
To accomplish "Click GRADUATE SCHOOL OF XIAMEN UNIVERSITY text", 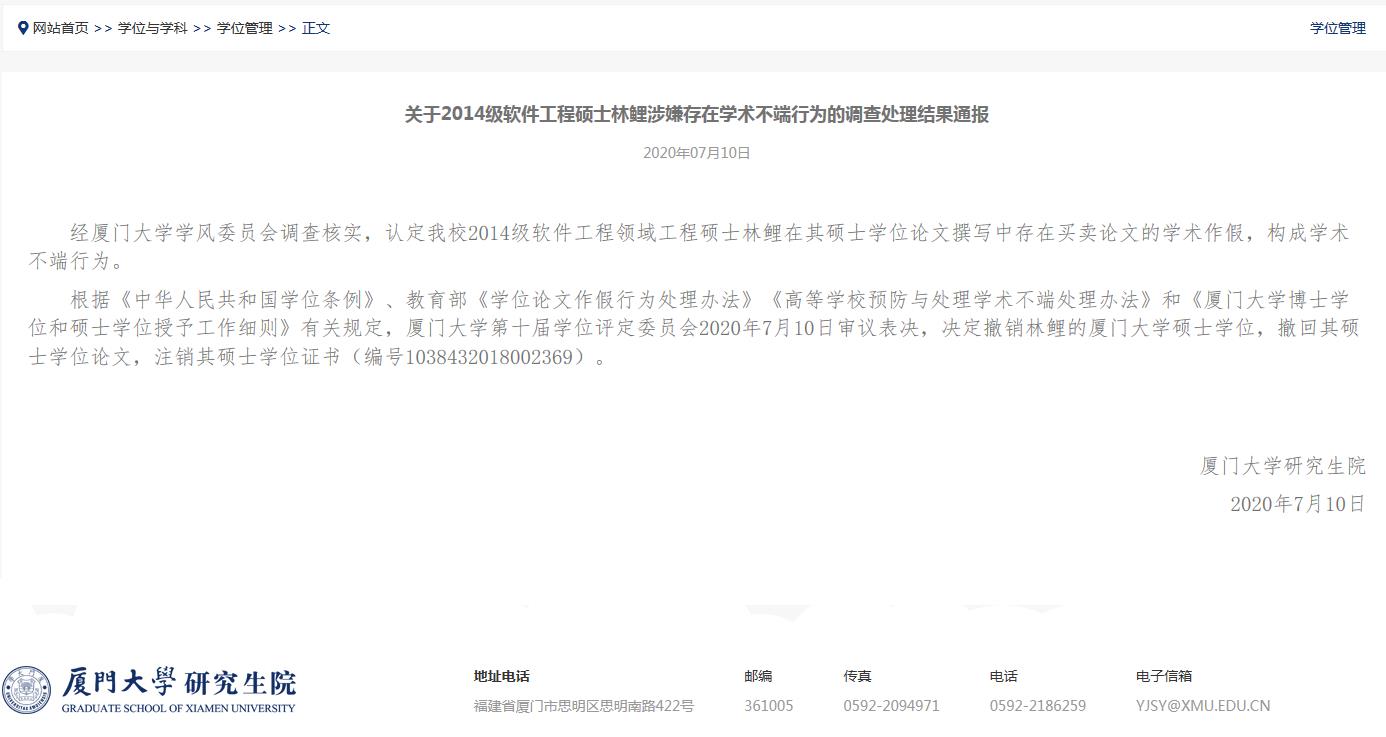I will click(x=178, y=708).
